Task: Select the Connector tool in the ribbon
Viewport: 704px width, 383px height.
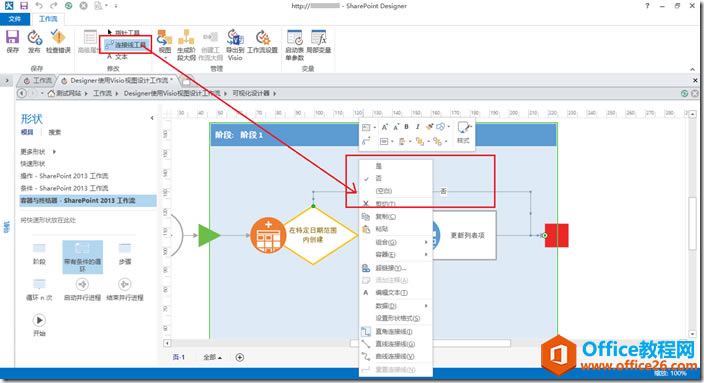Action: pos(126,45)
